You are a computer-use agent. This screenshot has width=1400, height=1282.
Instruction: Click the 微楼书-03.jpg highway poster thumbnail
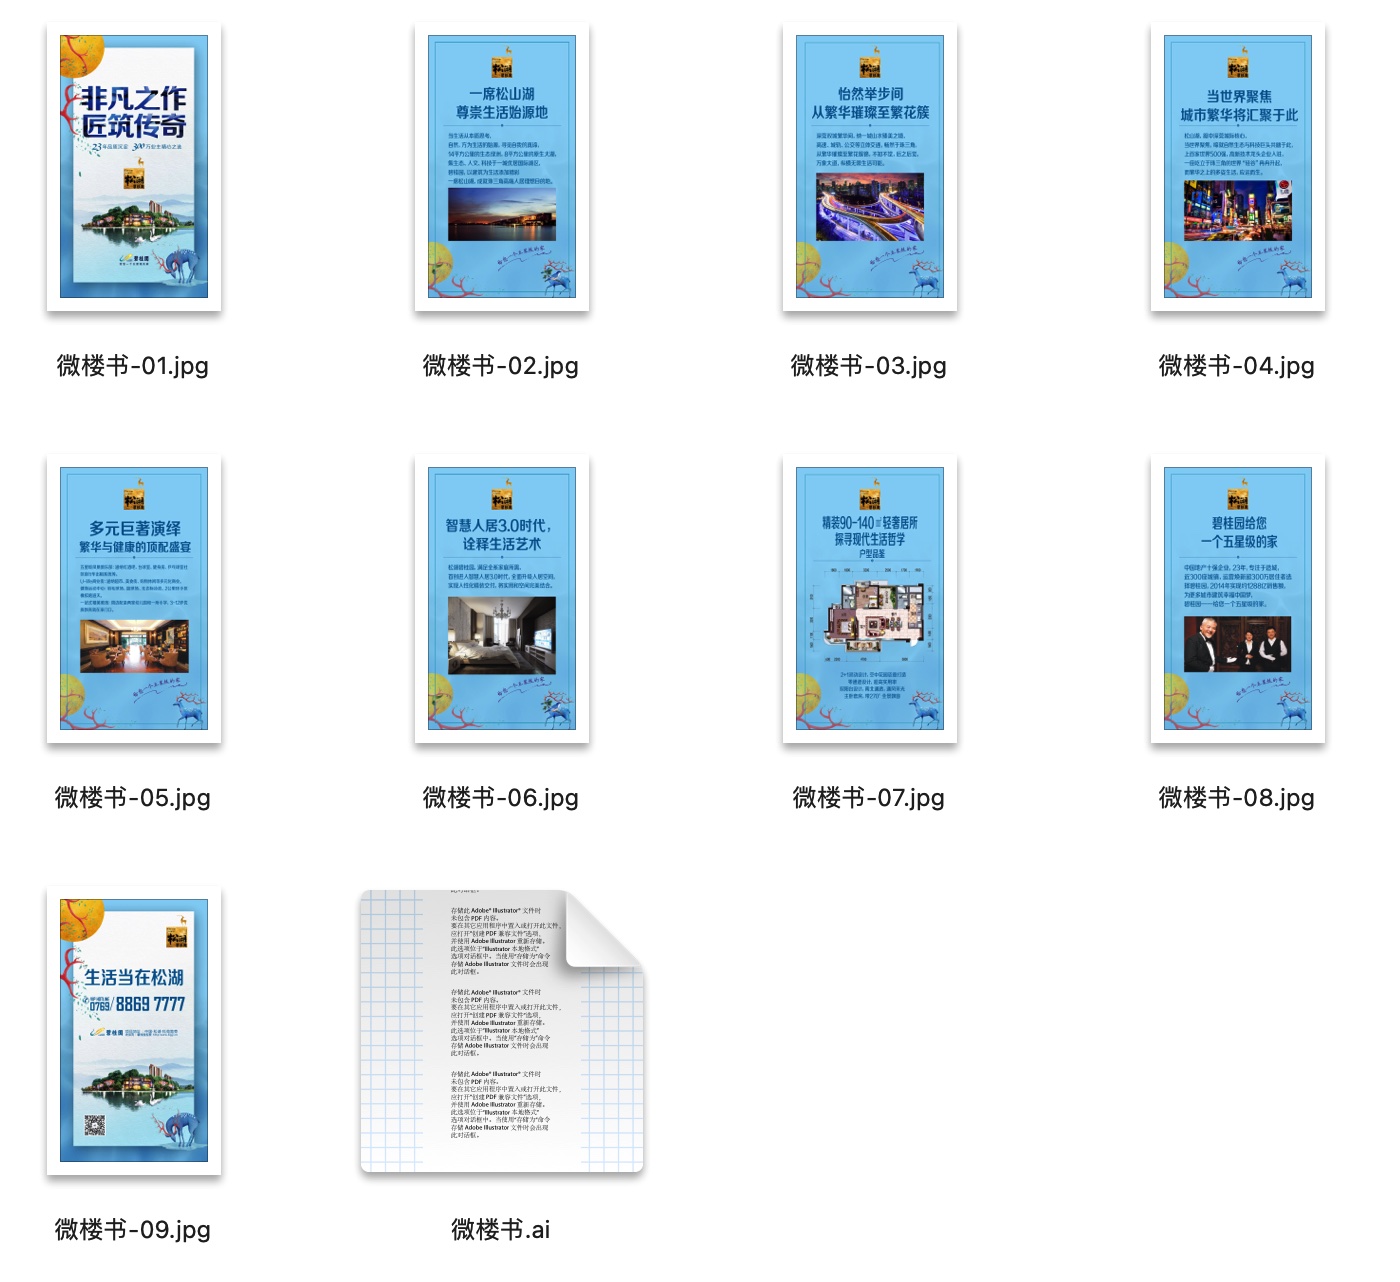[x=870, y=167]
